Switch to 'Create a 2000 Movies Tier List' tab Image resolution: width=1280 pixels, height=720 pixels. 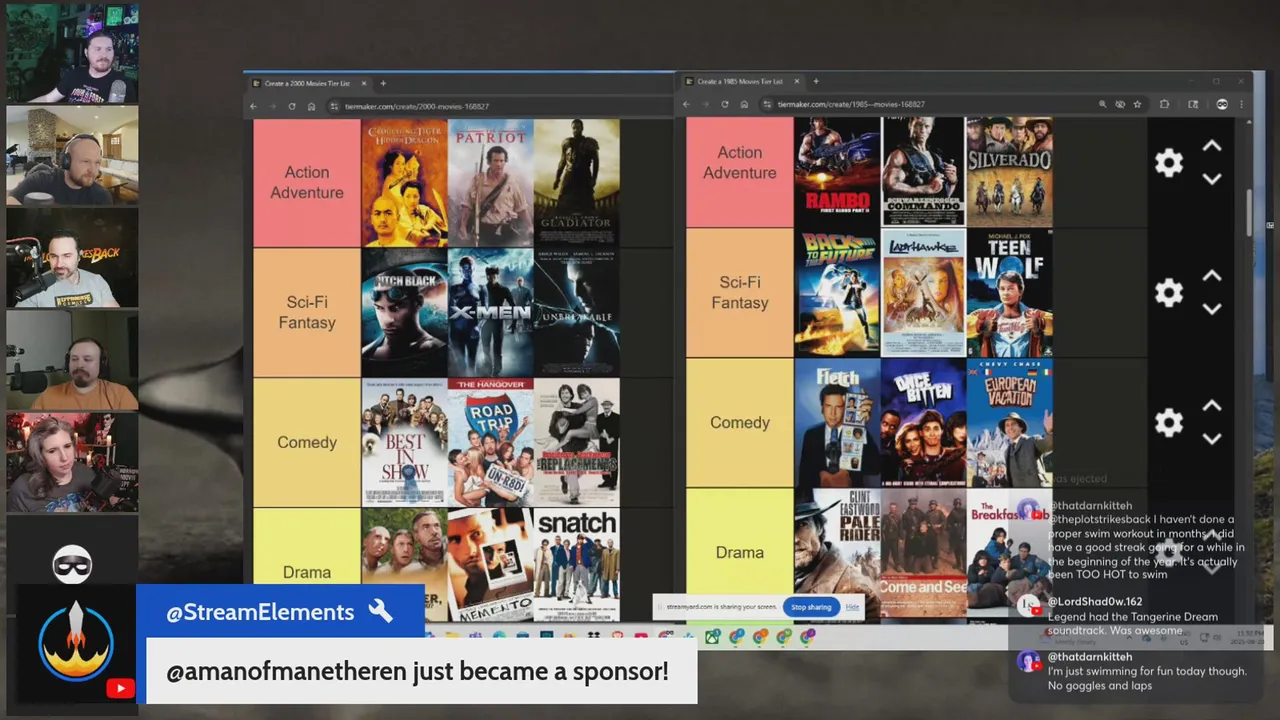[308, 83]
